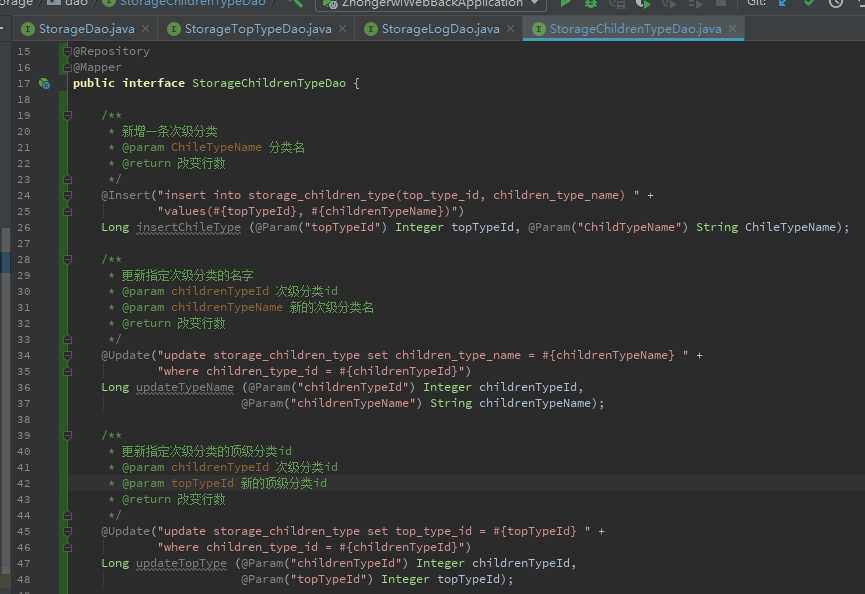Viewport: 865px width, 594px height.
Task: Click the @Update annotation on line 34
Action: 125,355
